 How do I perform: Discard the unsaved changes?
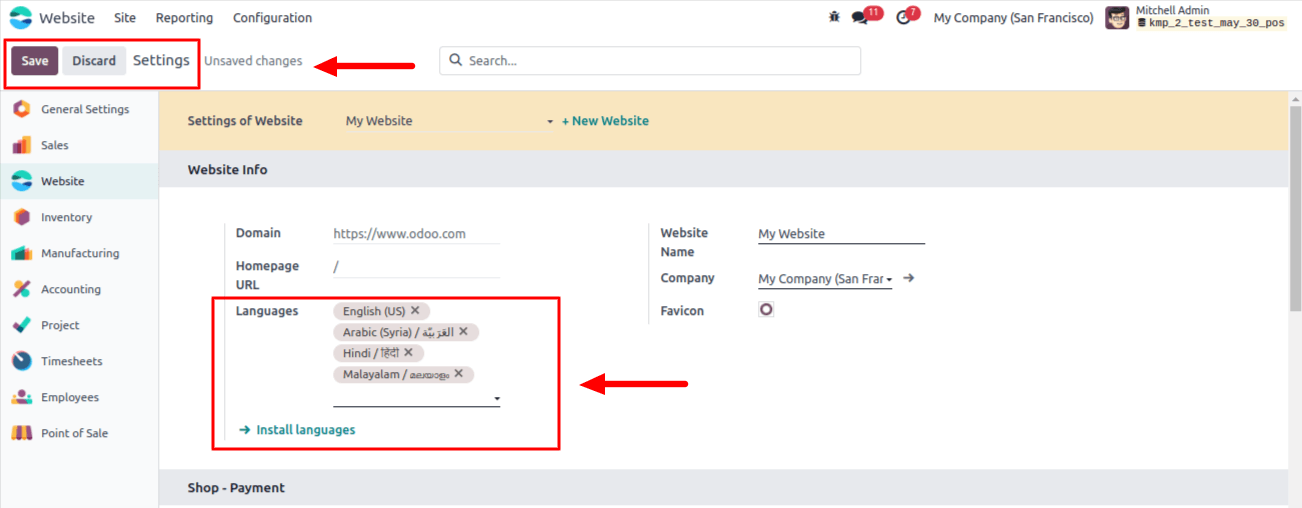[94, 61]
